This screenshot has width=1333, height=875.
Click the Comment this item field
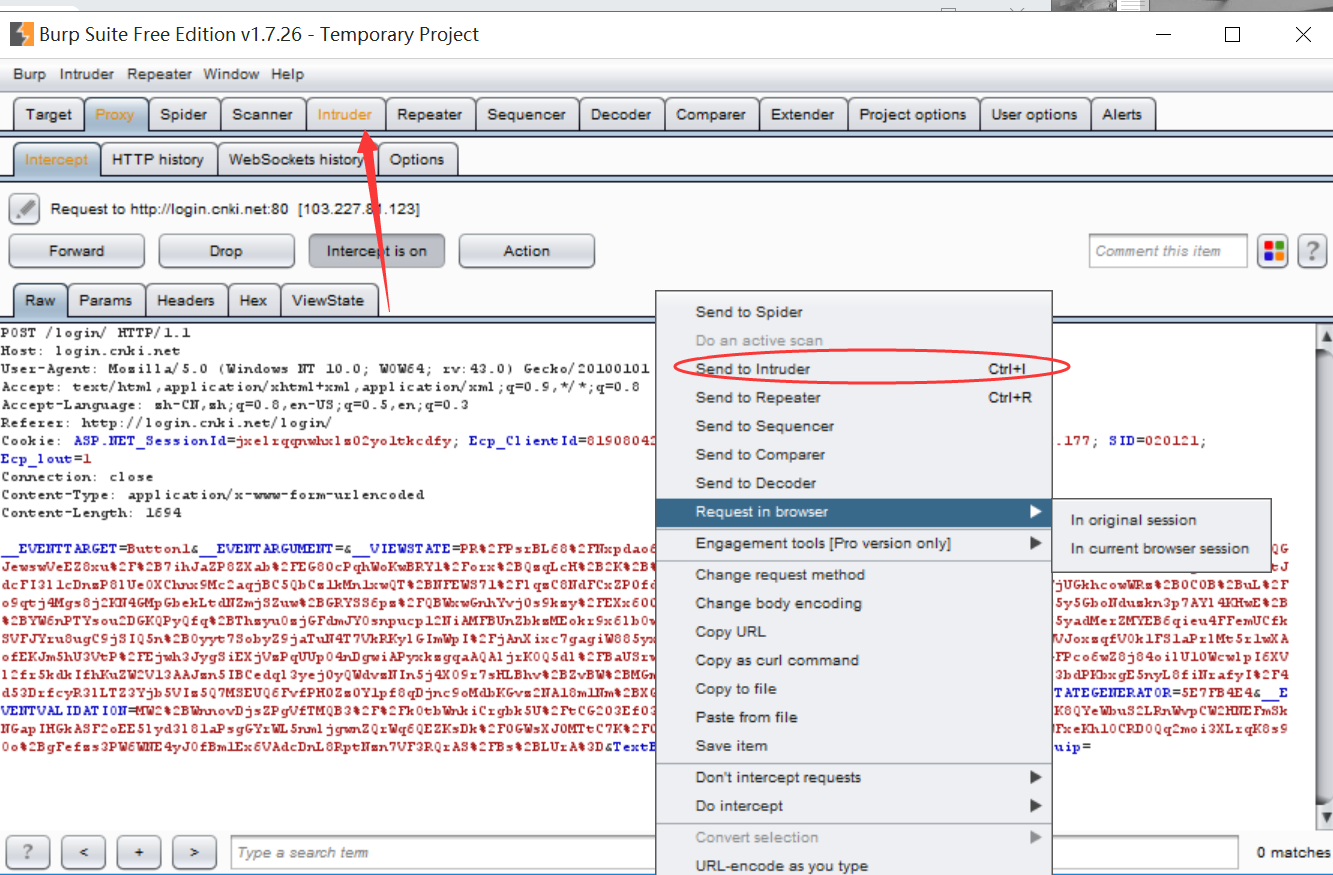pyautogui.click(x=1168, y=251)
